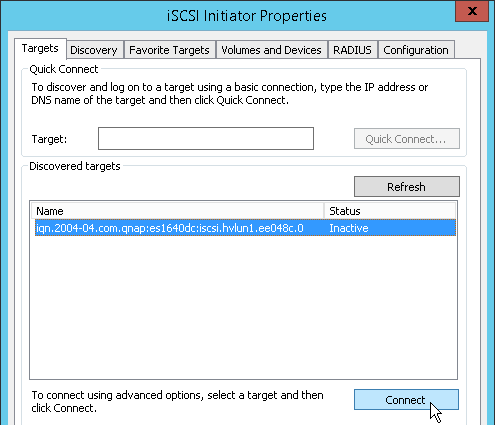Refresh the discovered targets list
Screen dimensions: 495x425
pyautogui.click(x=407, y=187)
